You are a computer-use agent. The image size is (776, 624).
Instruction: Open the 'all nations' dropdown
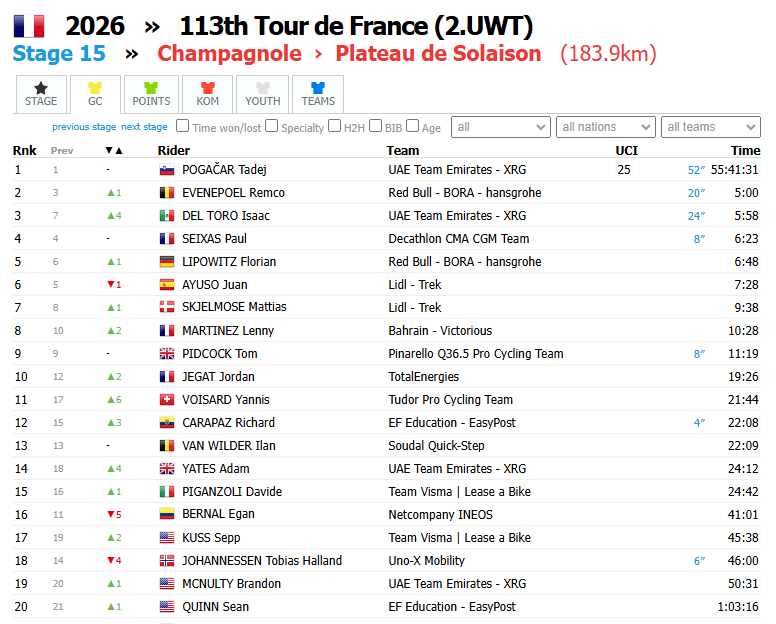[x=606, y=127]
